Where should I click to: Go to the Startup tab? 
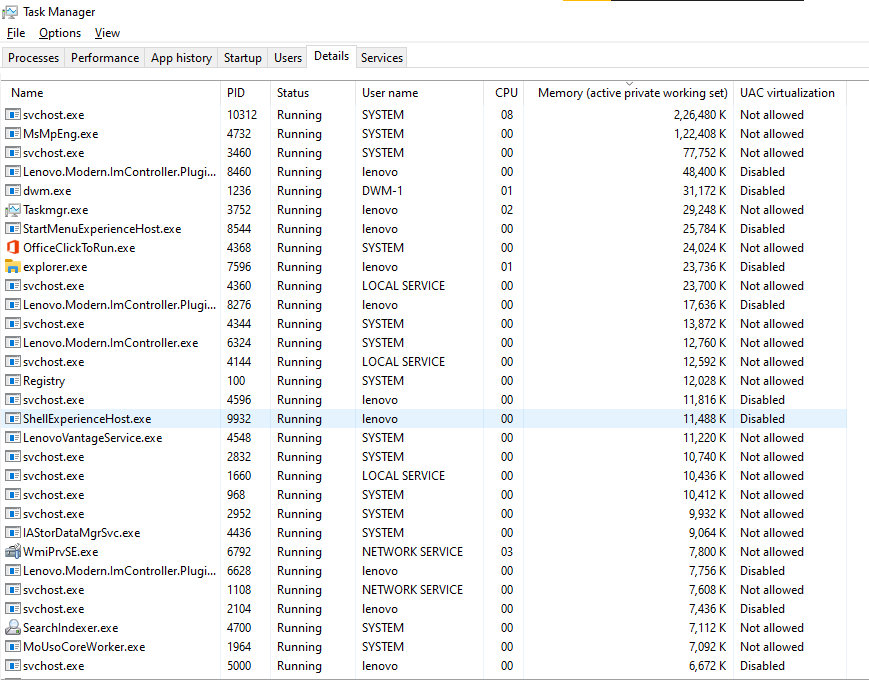point(243,58)
